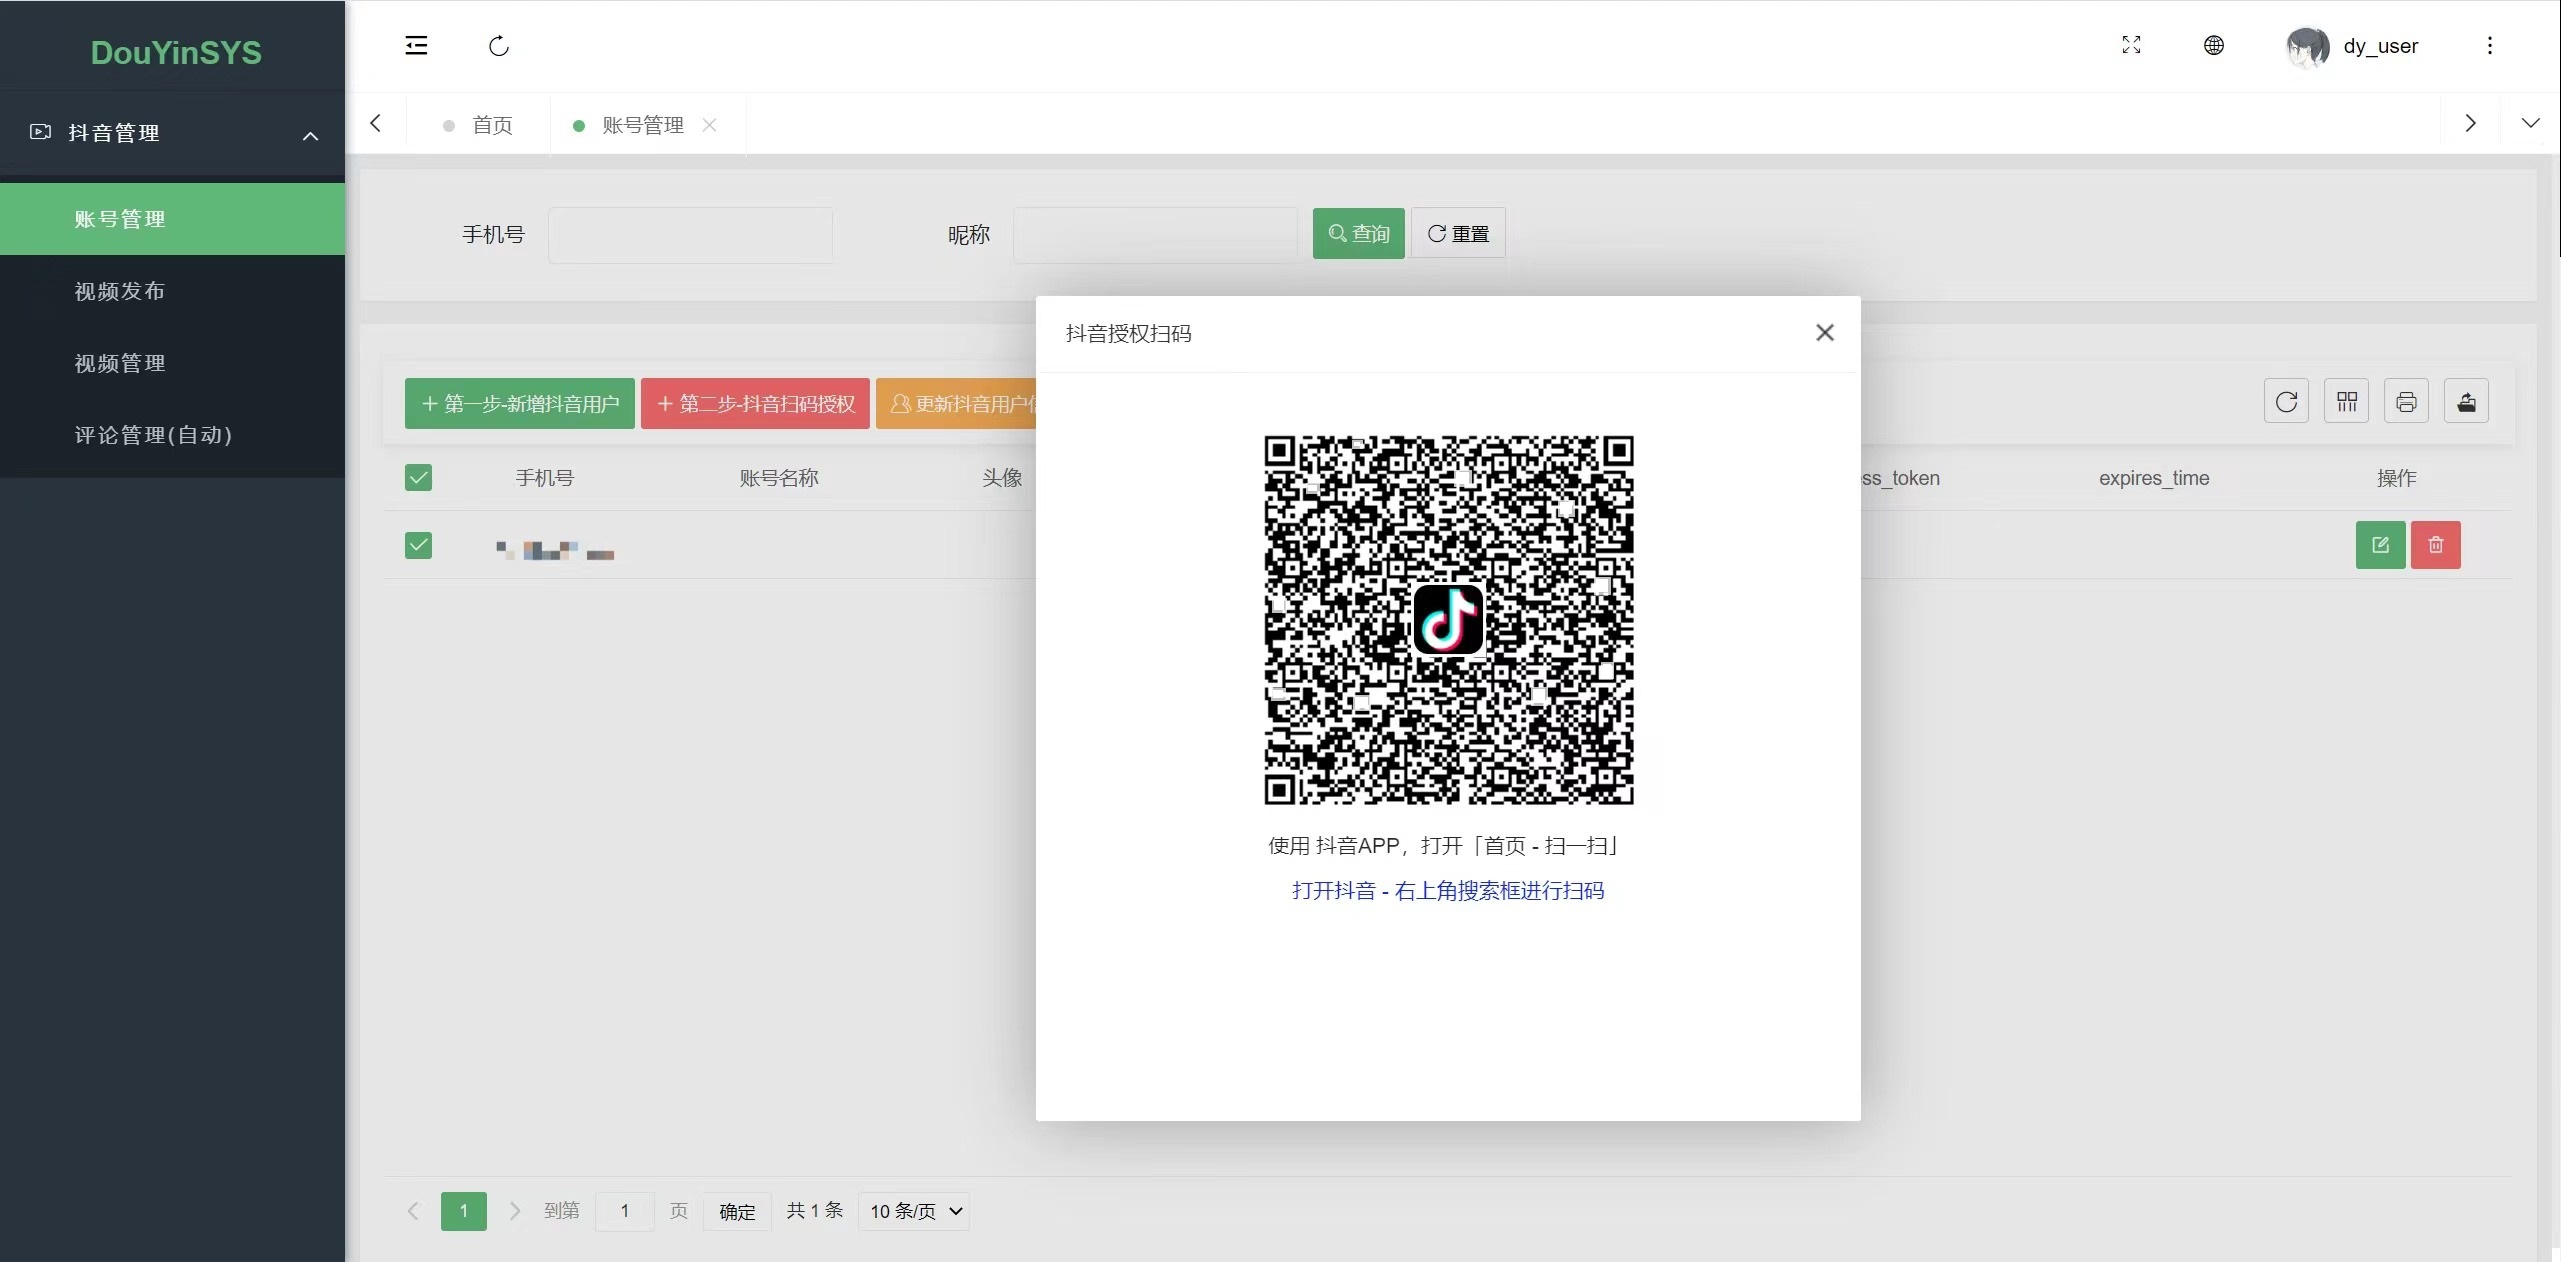2561x1262 pixels.
Task: Open the three-dot more options menu
Action: [2489, 45]
